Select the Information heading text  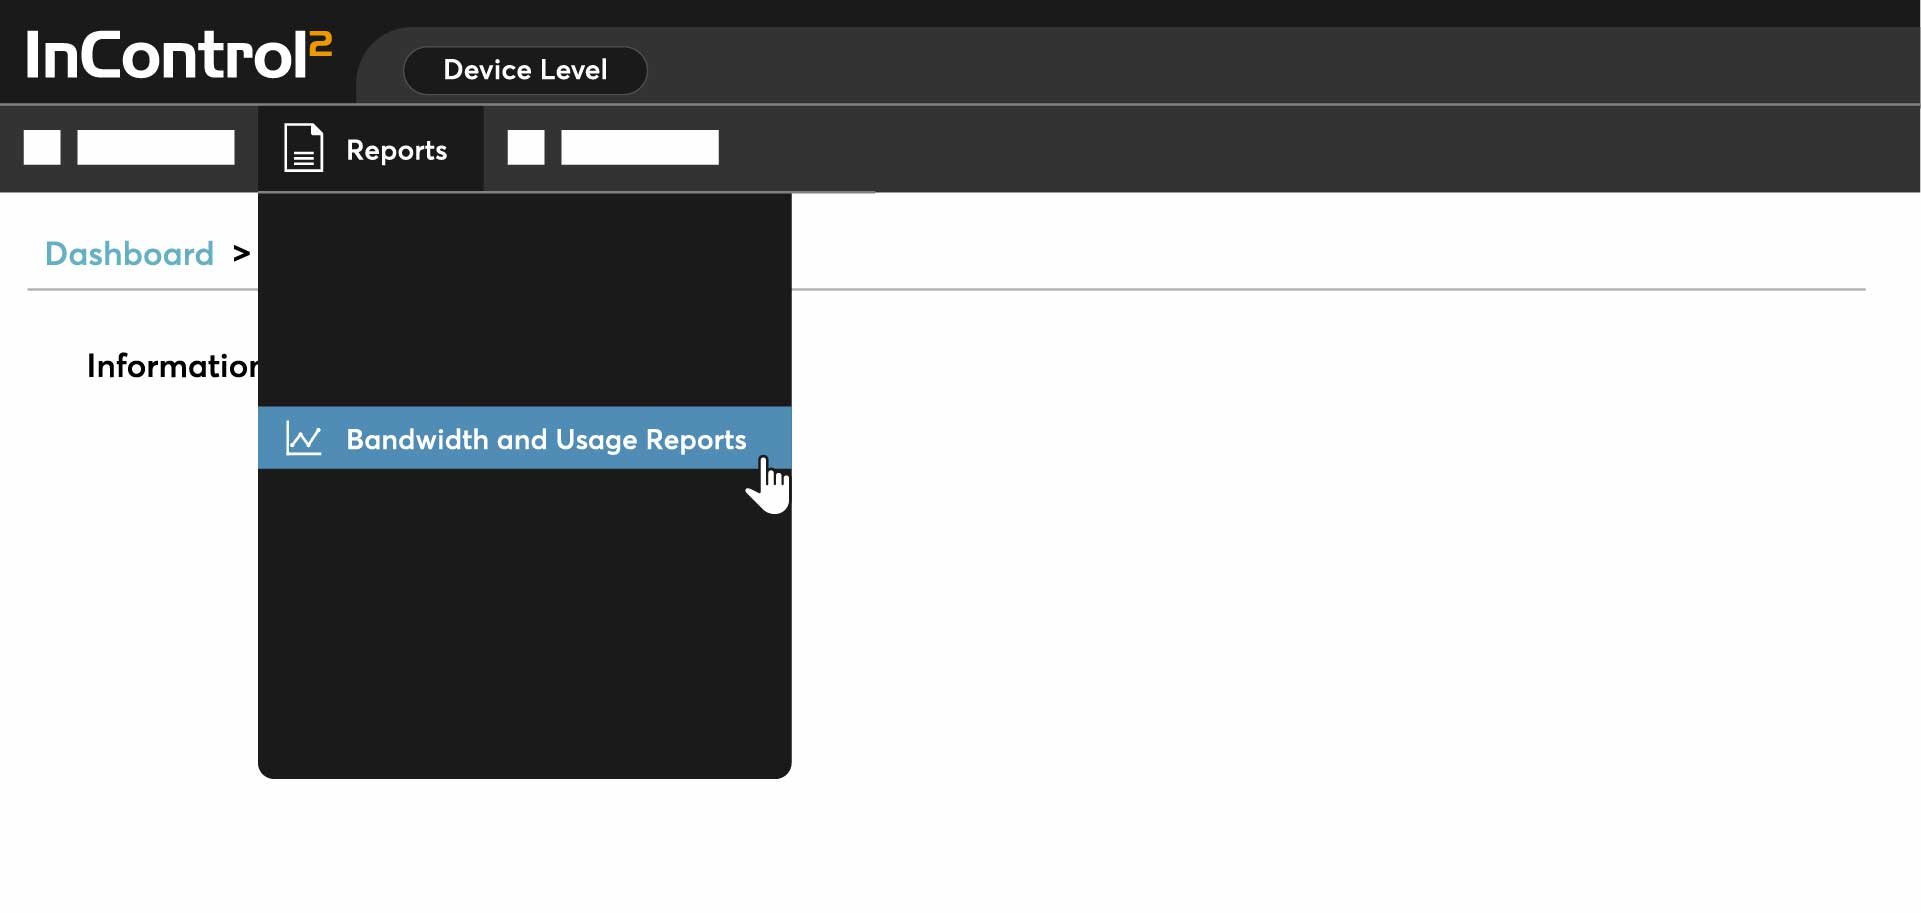172,366
